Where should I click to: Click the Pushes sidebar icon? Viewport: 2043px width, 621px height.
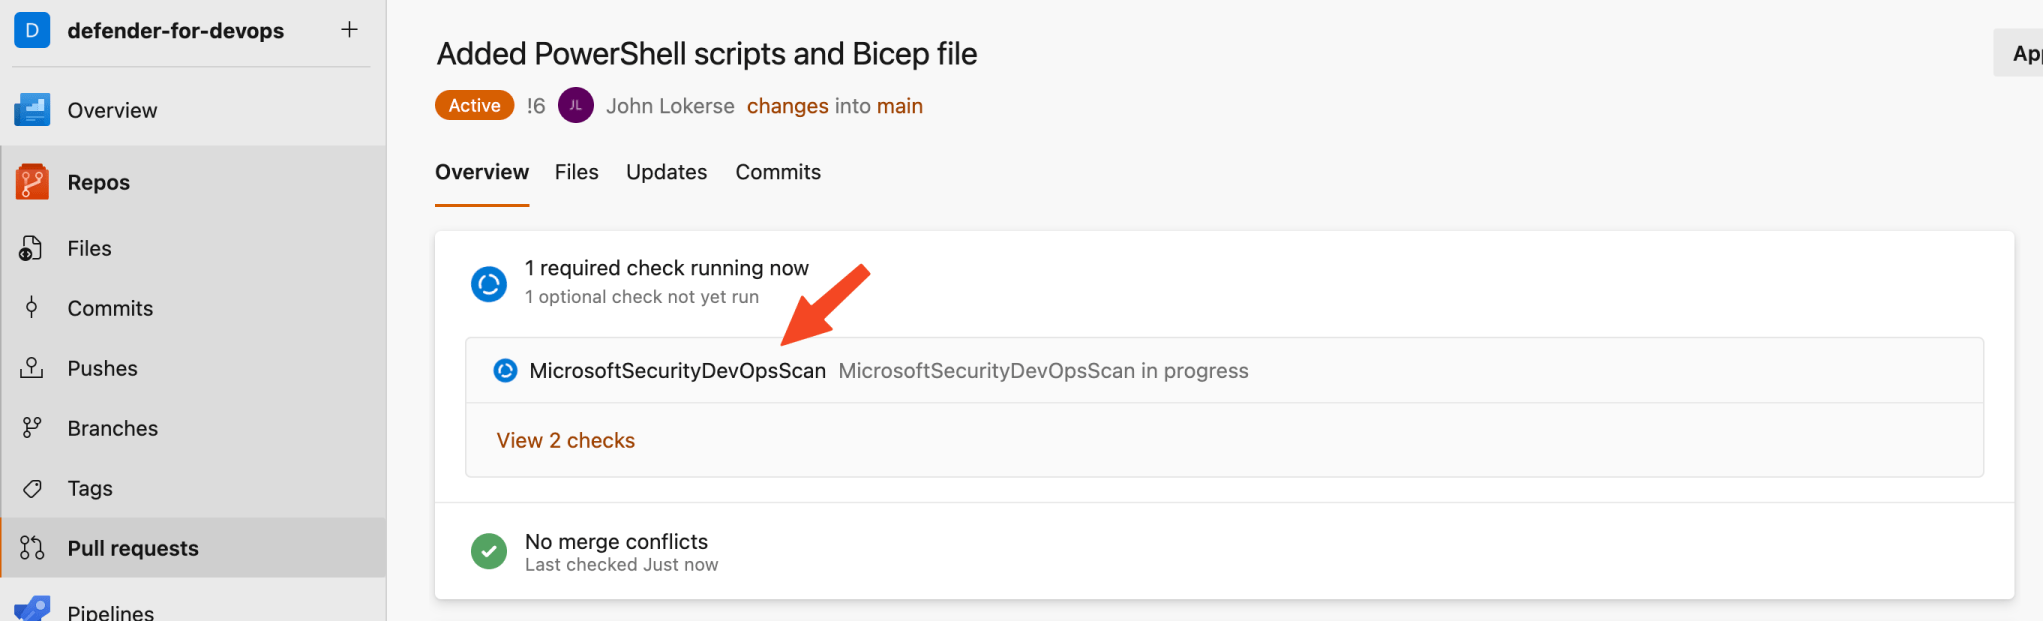(32, 367)
